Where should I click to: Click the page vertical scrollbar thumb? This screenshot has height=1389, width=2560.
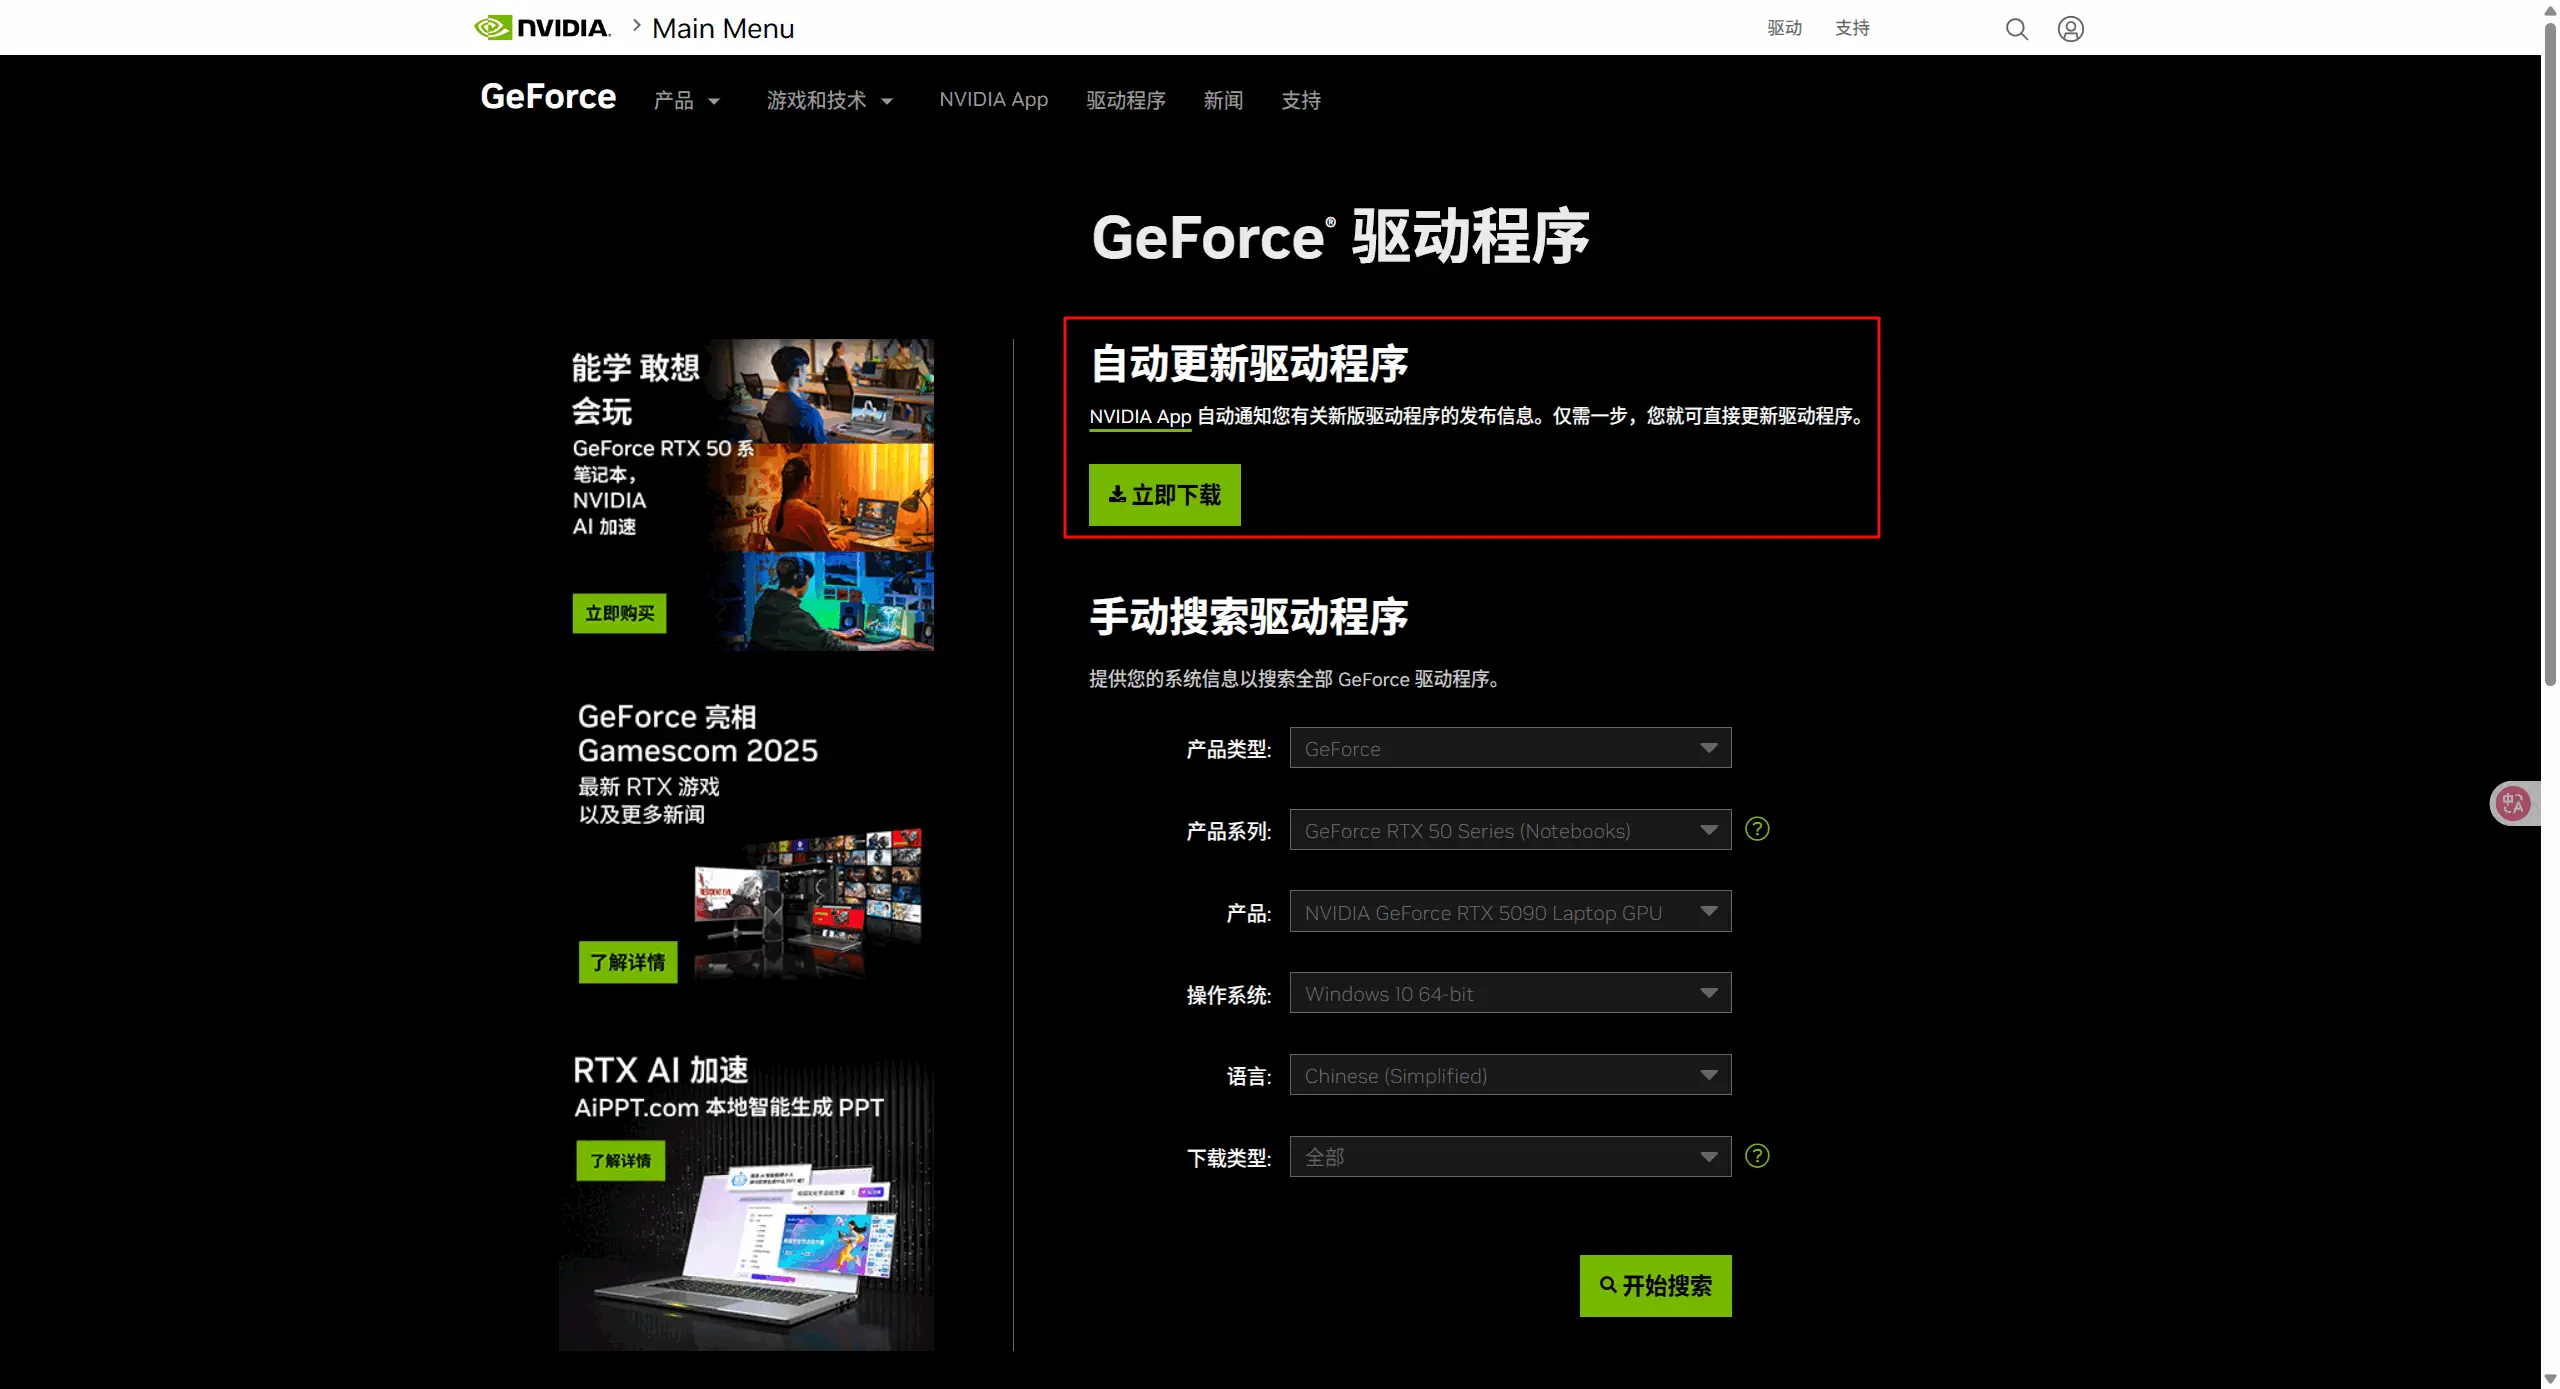click(2550, 355)
